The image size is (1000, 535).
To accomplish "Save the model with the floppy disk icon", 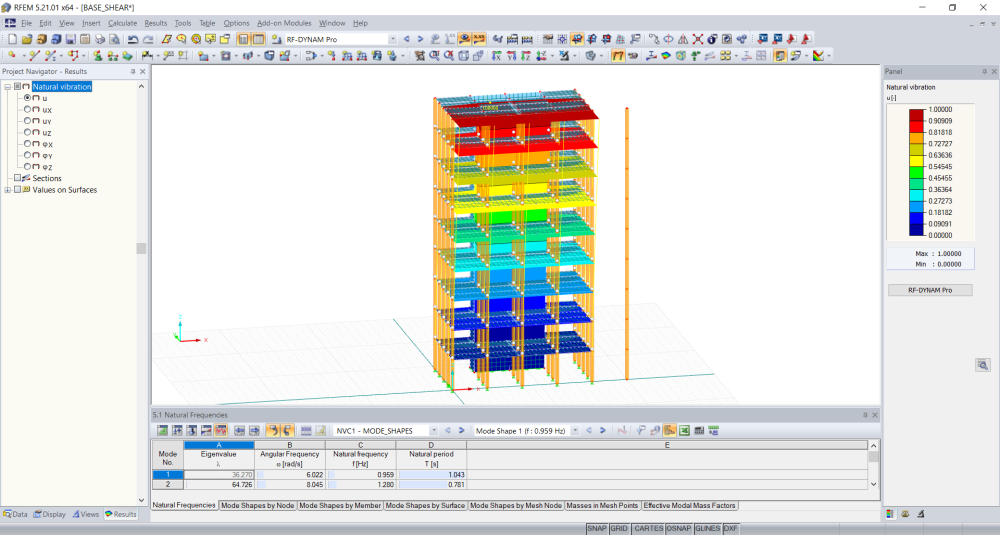I will click(71, 40).
